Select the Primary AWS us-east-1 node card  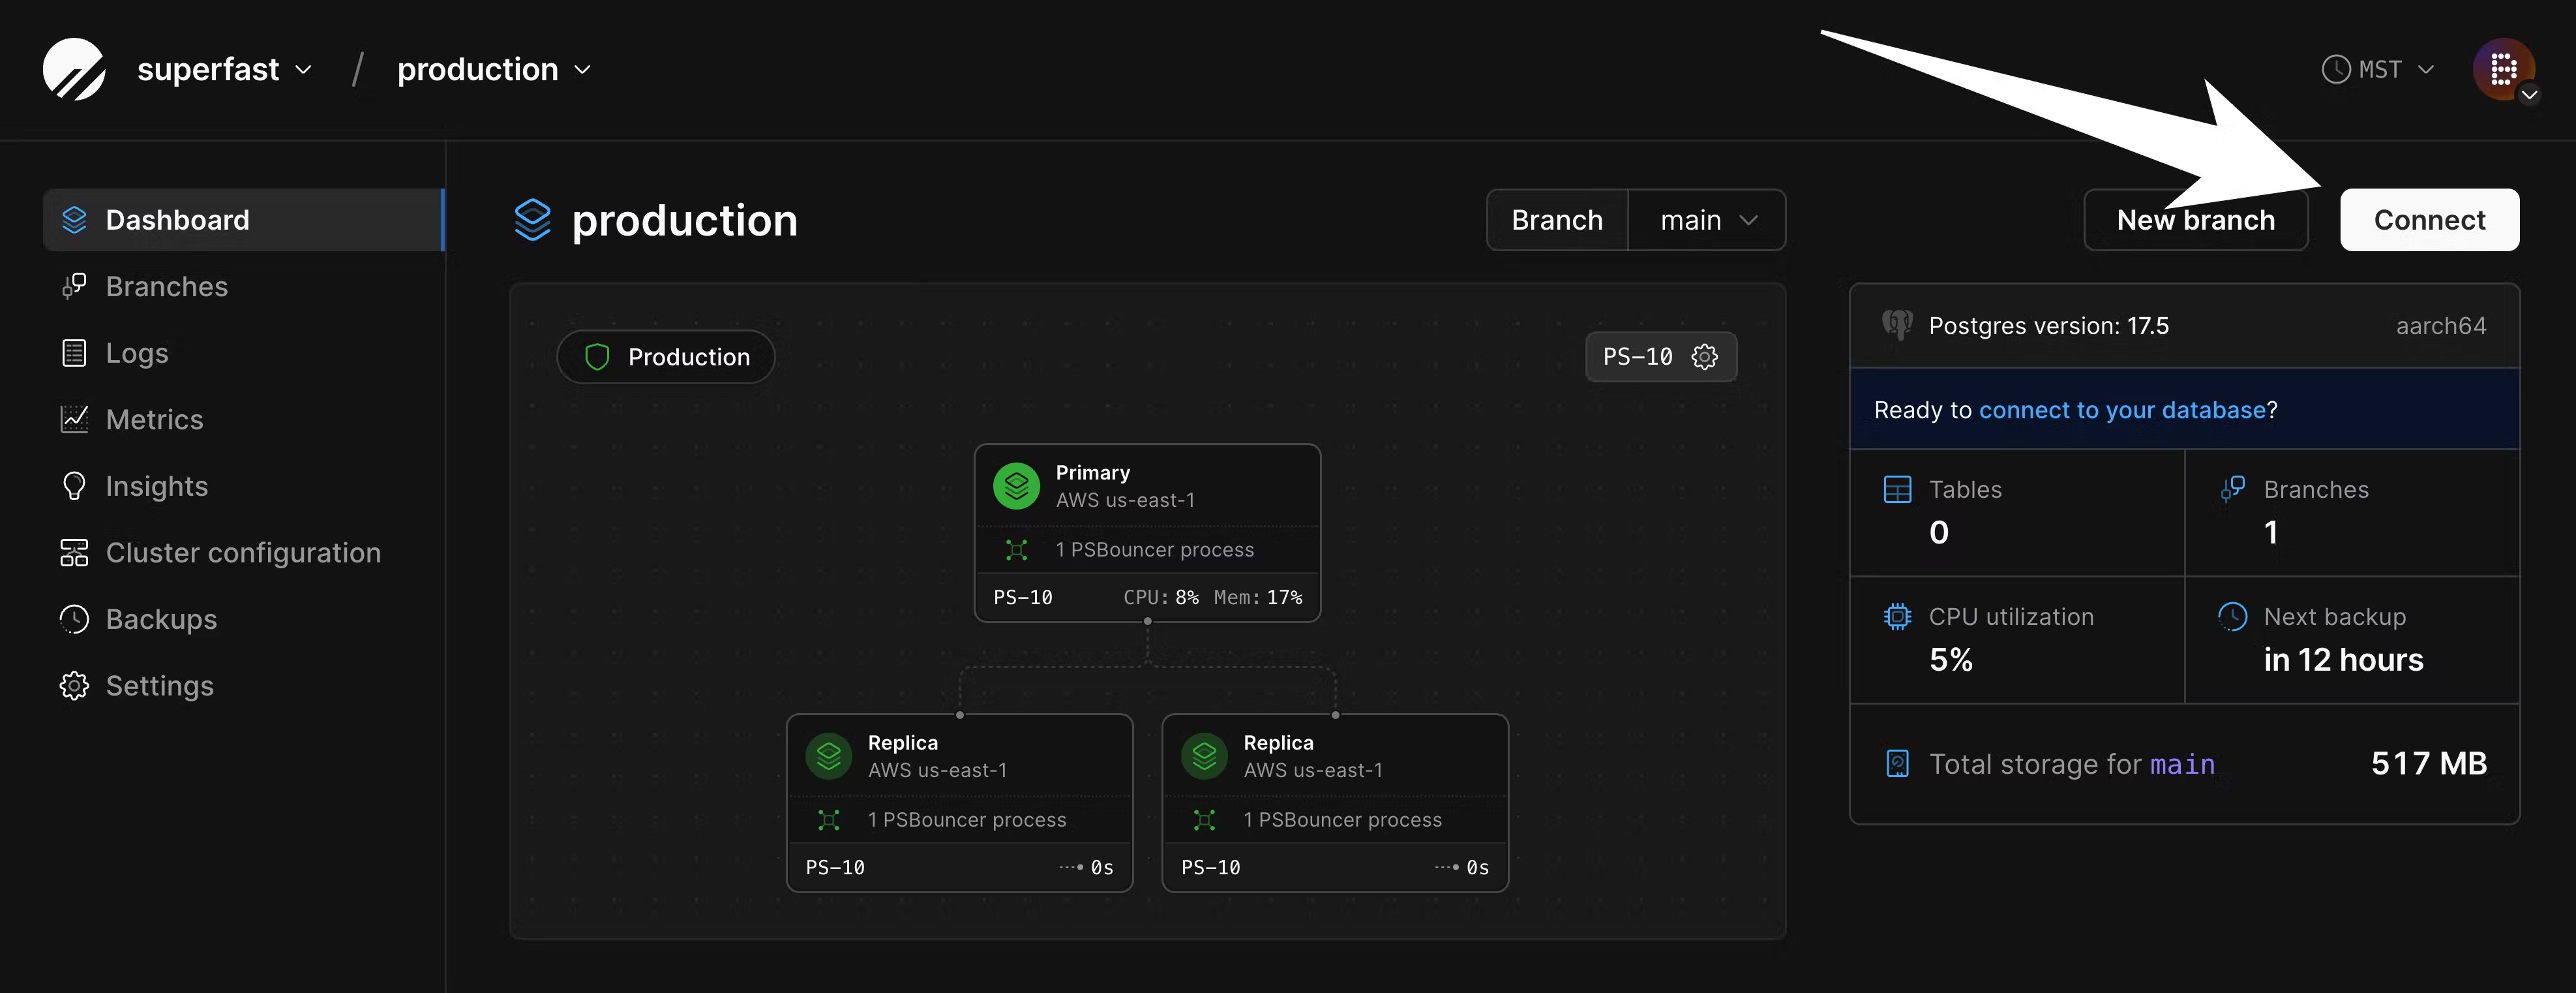(1147, 533)
